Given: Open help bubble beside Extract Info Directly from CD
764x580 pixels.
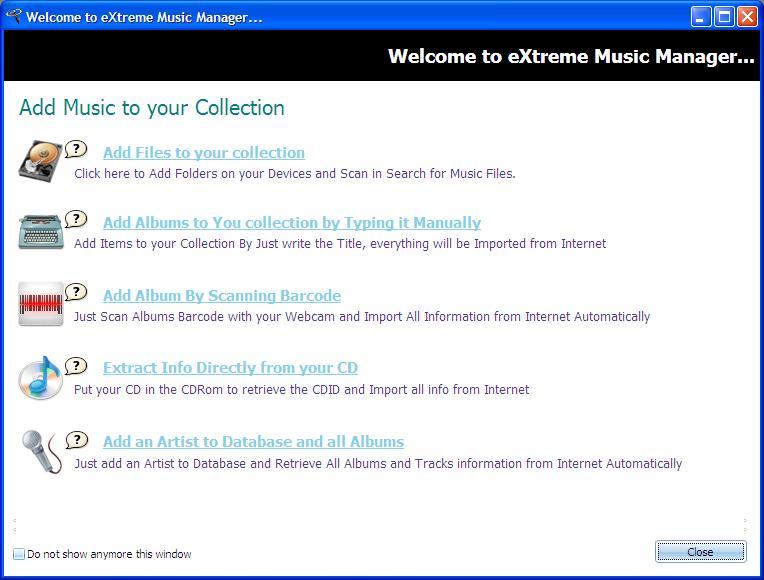Looking at the screenshot, I should tap(76, 365).
